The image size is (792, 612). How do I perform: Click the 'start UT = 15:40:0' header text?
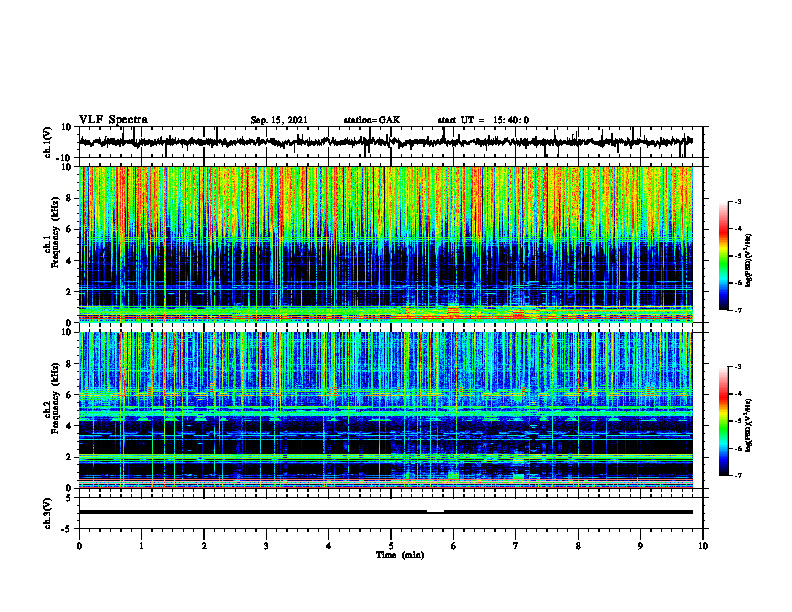pos(483,120)
